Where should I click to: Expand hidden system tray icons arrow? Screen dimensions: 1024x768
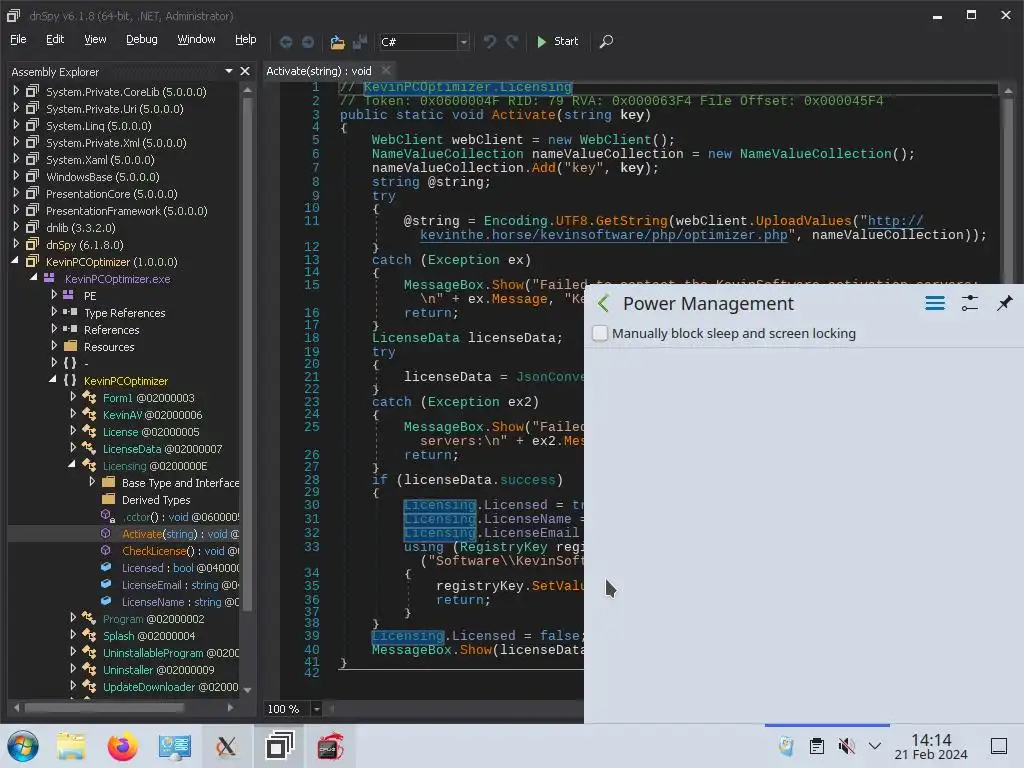pyautogui.click(x=875, y=746)
